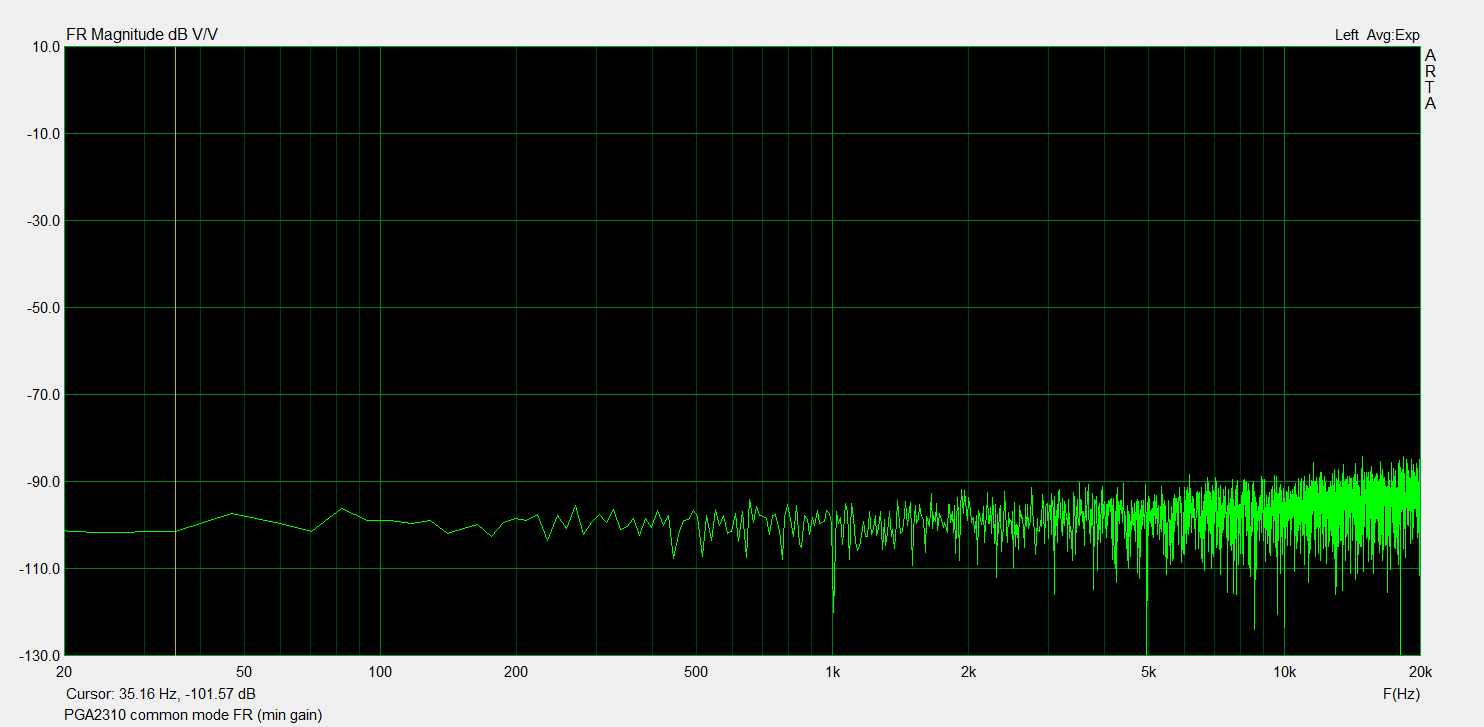Click the '10k' frequency axis label
The image size is (1484, 727).
point(1284,671)
